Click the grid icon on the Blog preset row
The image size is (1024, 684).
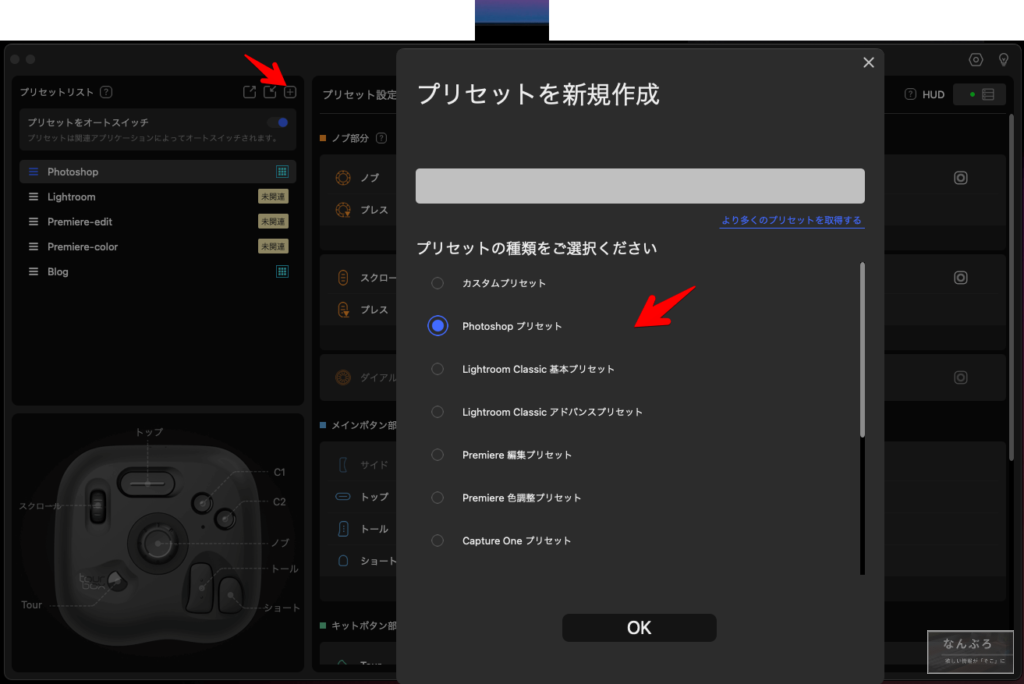282,271
